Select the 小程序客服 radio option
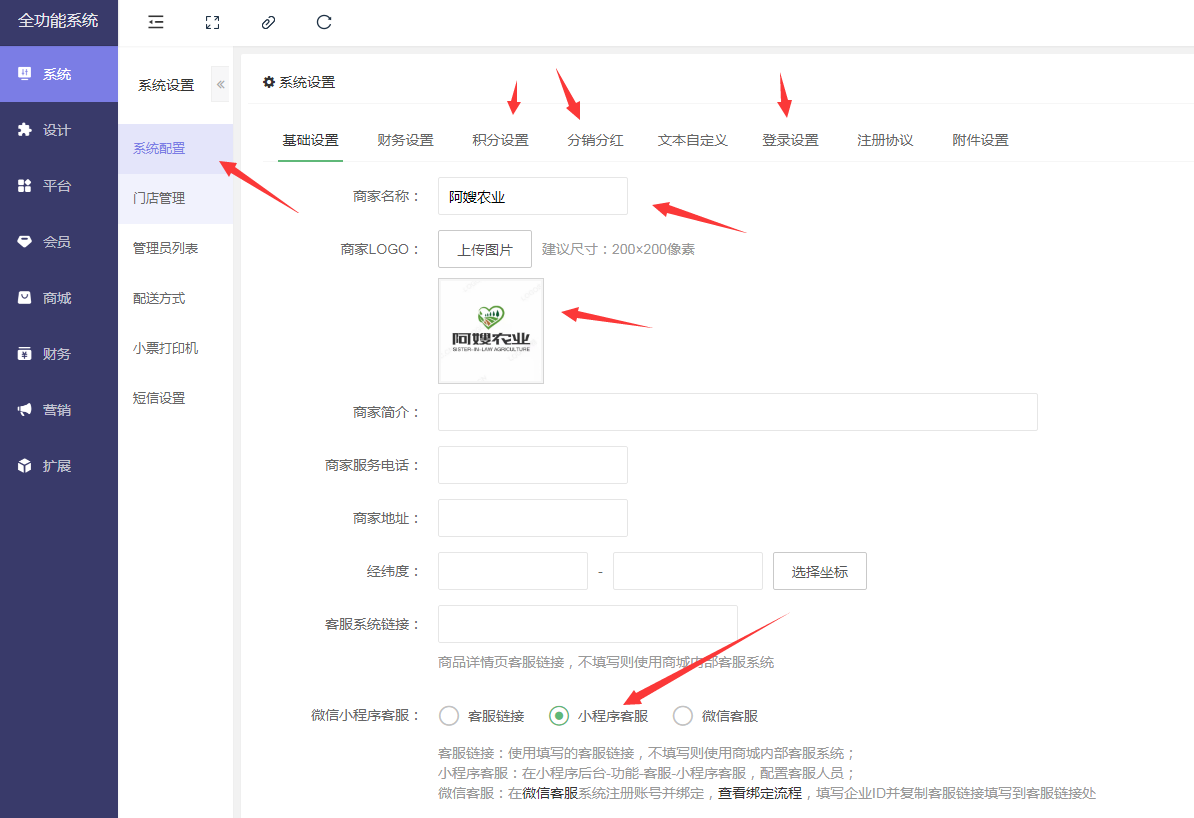The width and height of the screenshot is (1194, 818). coord(560,716)
